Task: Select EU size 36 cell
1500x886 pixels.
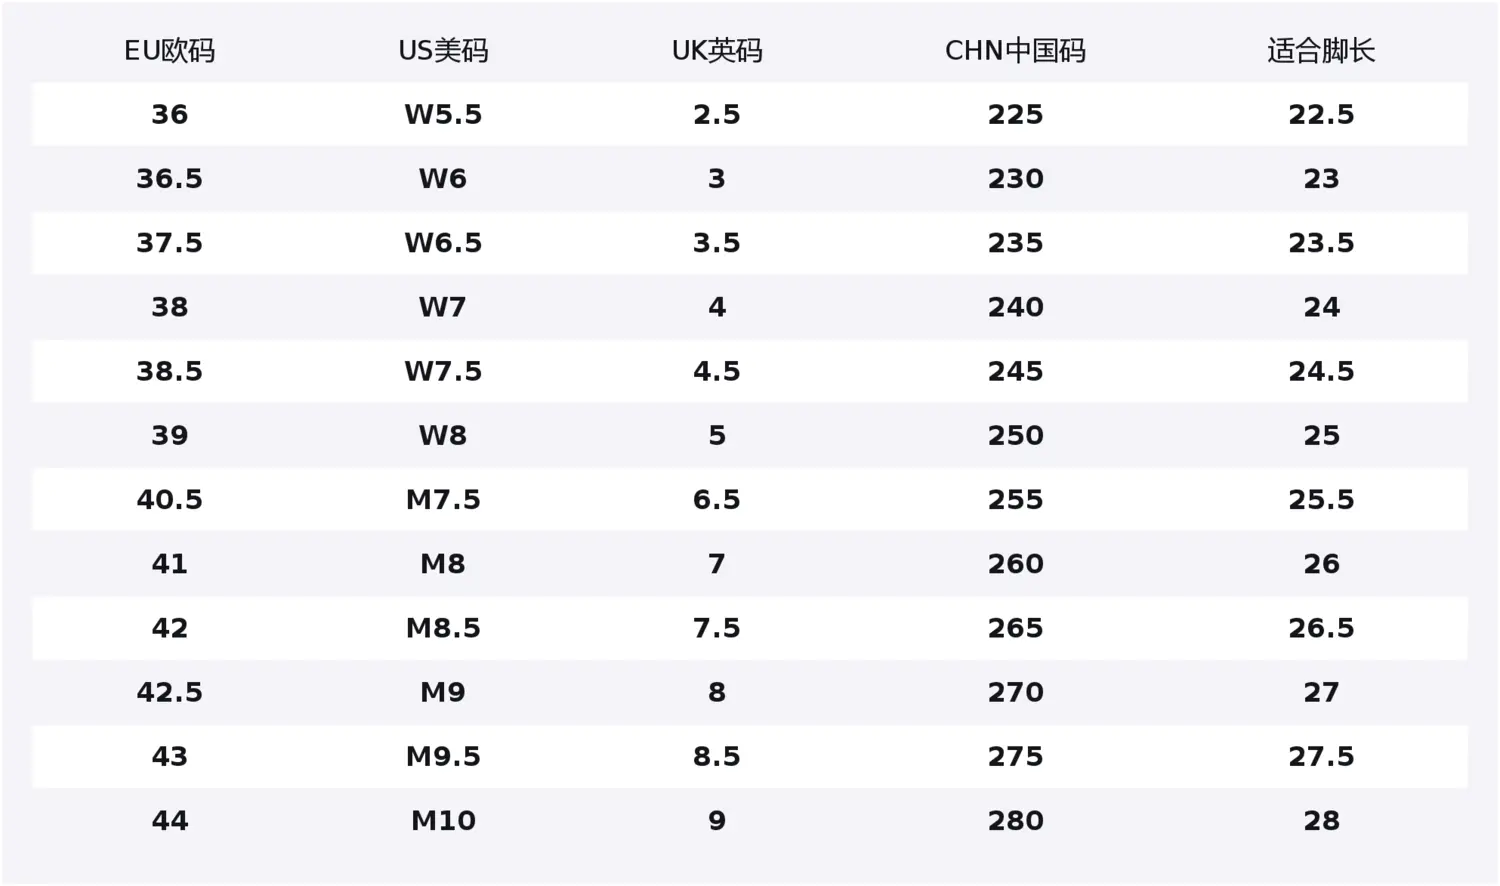Action: point(169,115)
